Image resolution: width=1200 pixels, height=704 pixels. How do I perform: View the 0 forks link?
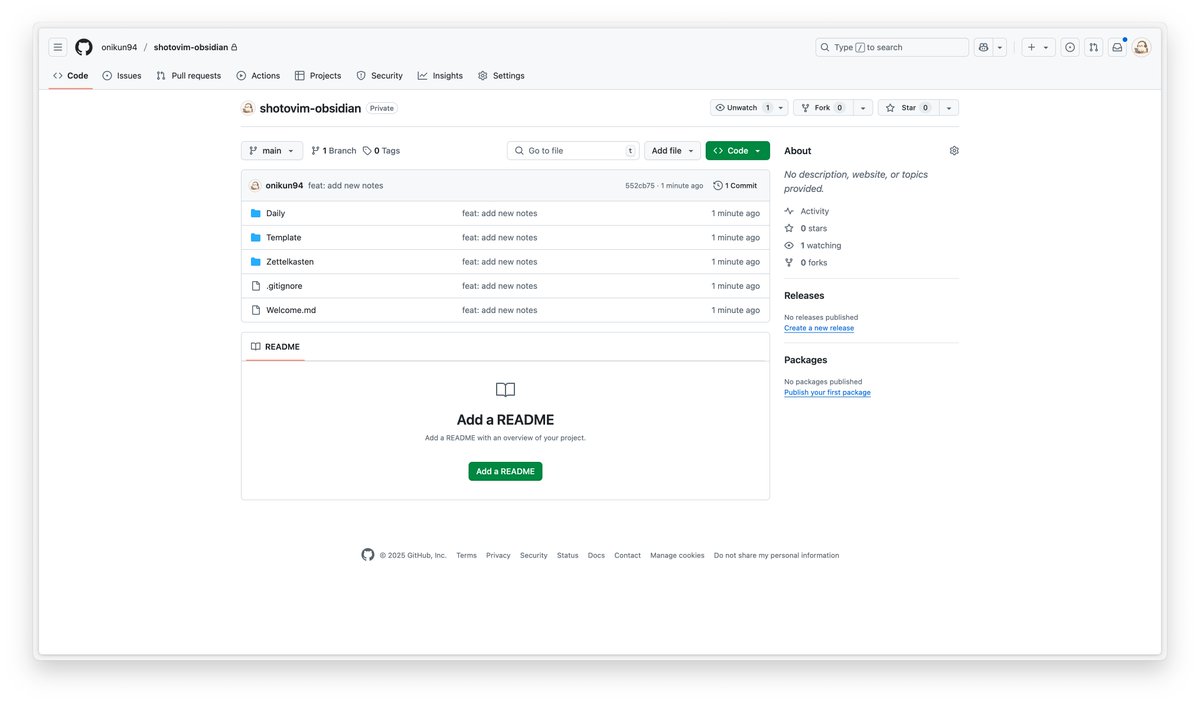(806, 263)
